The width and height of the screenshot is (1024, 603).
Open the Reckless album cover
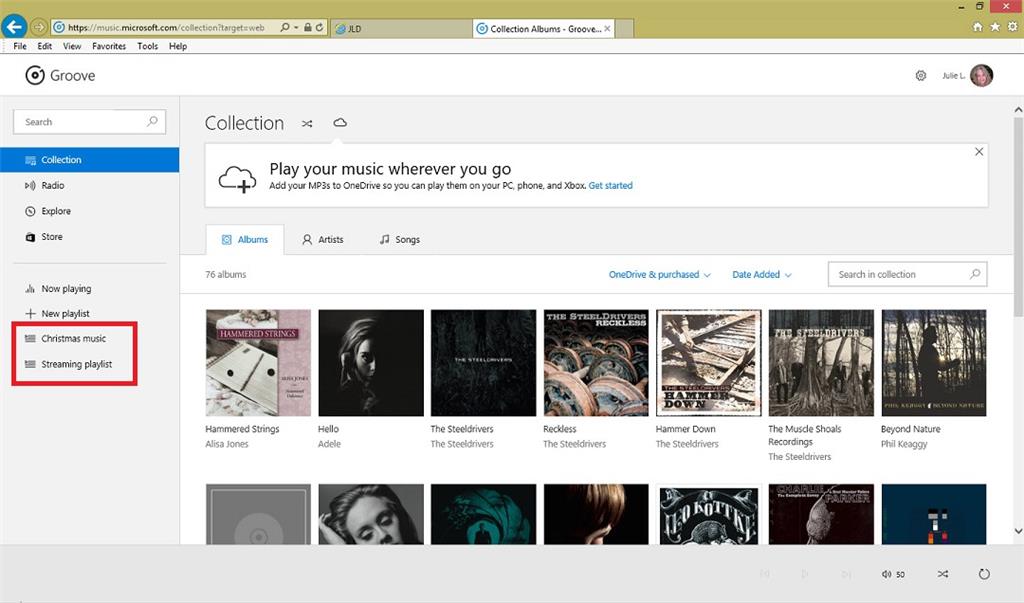(596, 363)
